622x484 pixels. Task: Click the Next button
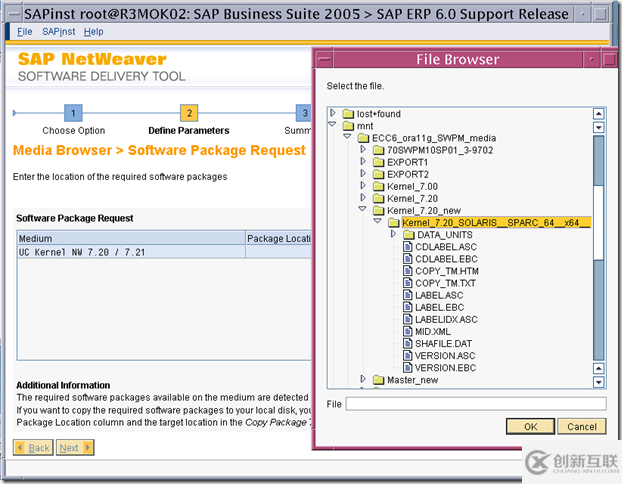click(x=75, y=448)
